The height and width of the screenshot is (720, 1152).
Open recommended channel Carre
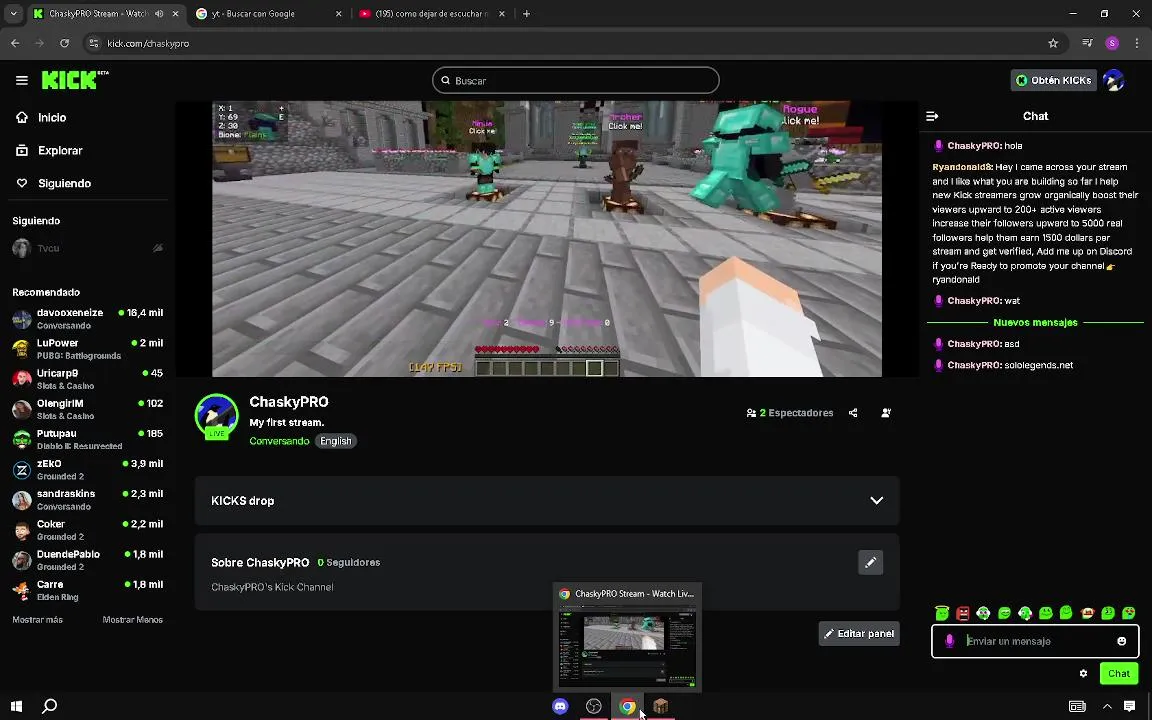[87, 590]
